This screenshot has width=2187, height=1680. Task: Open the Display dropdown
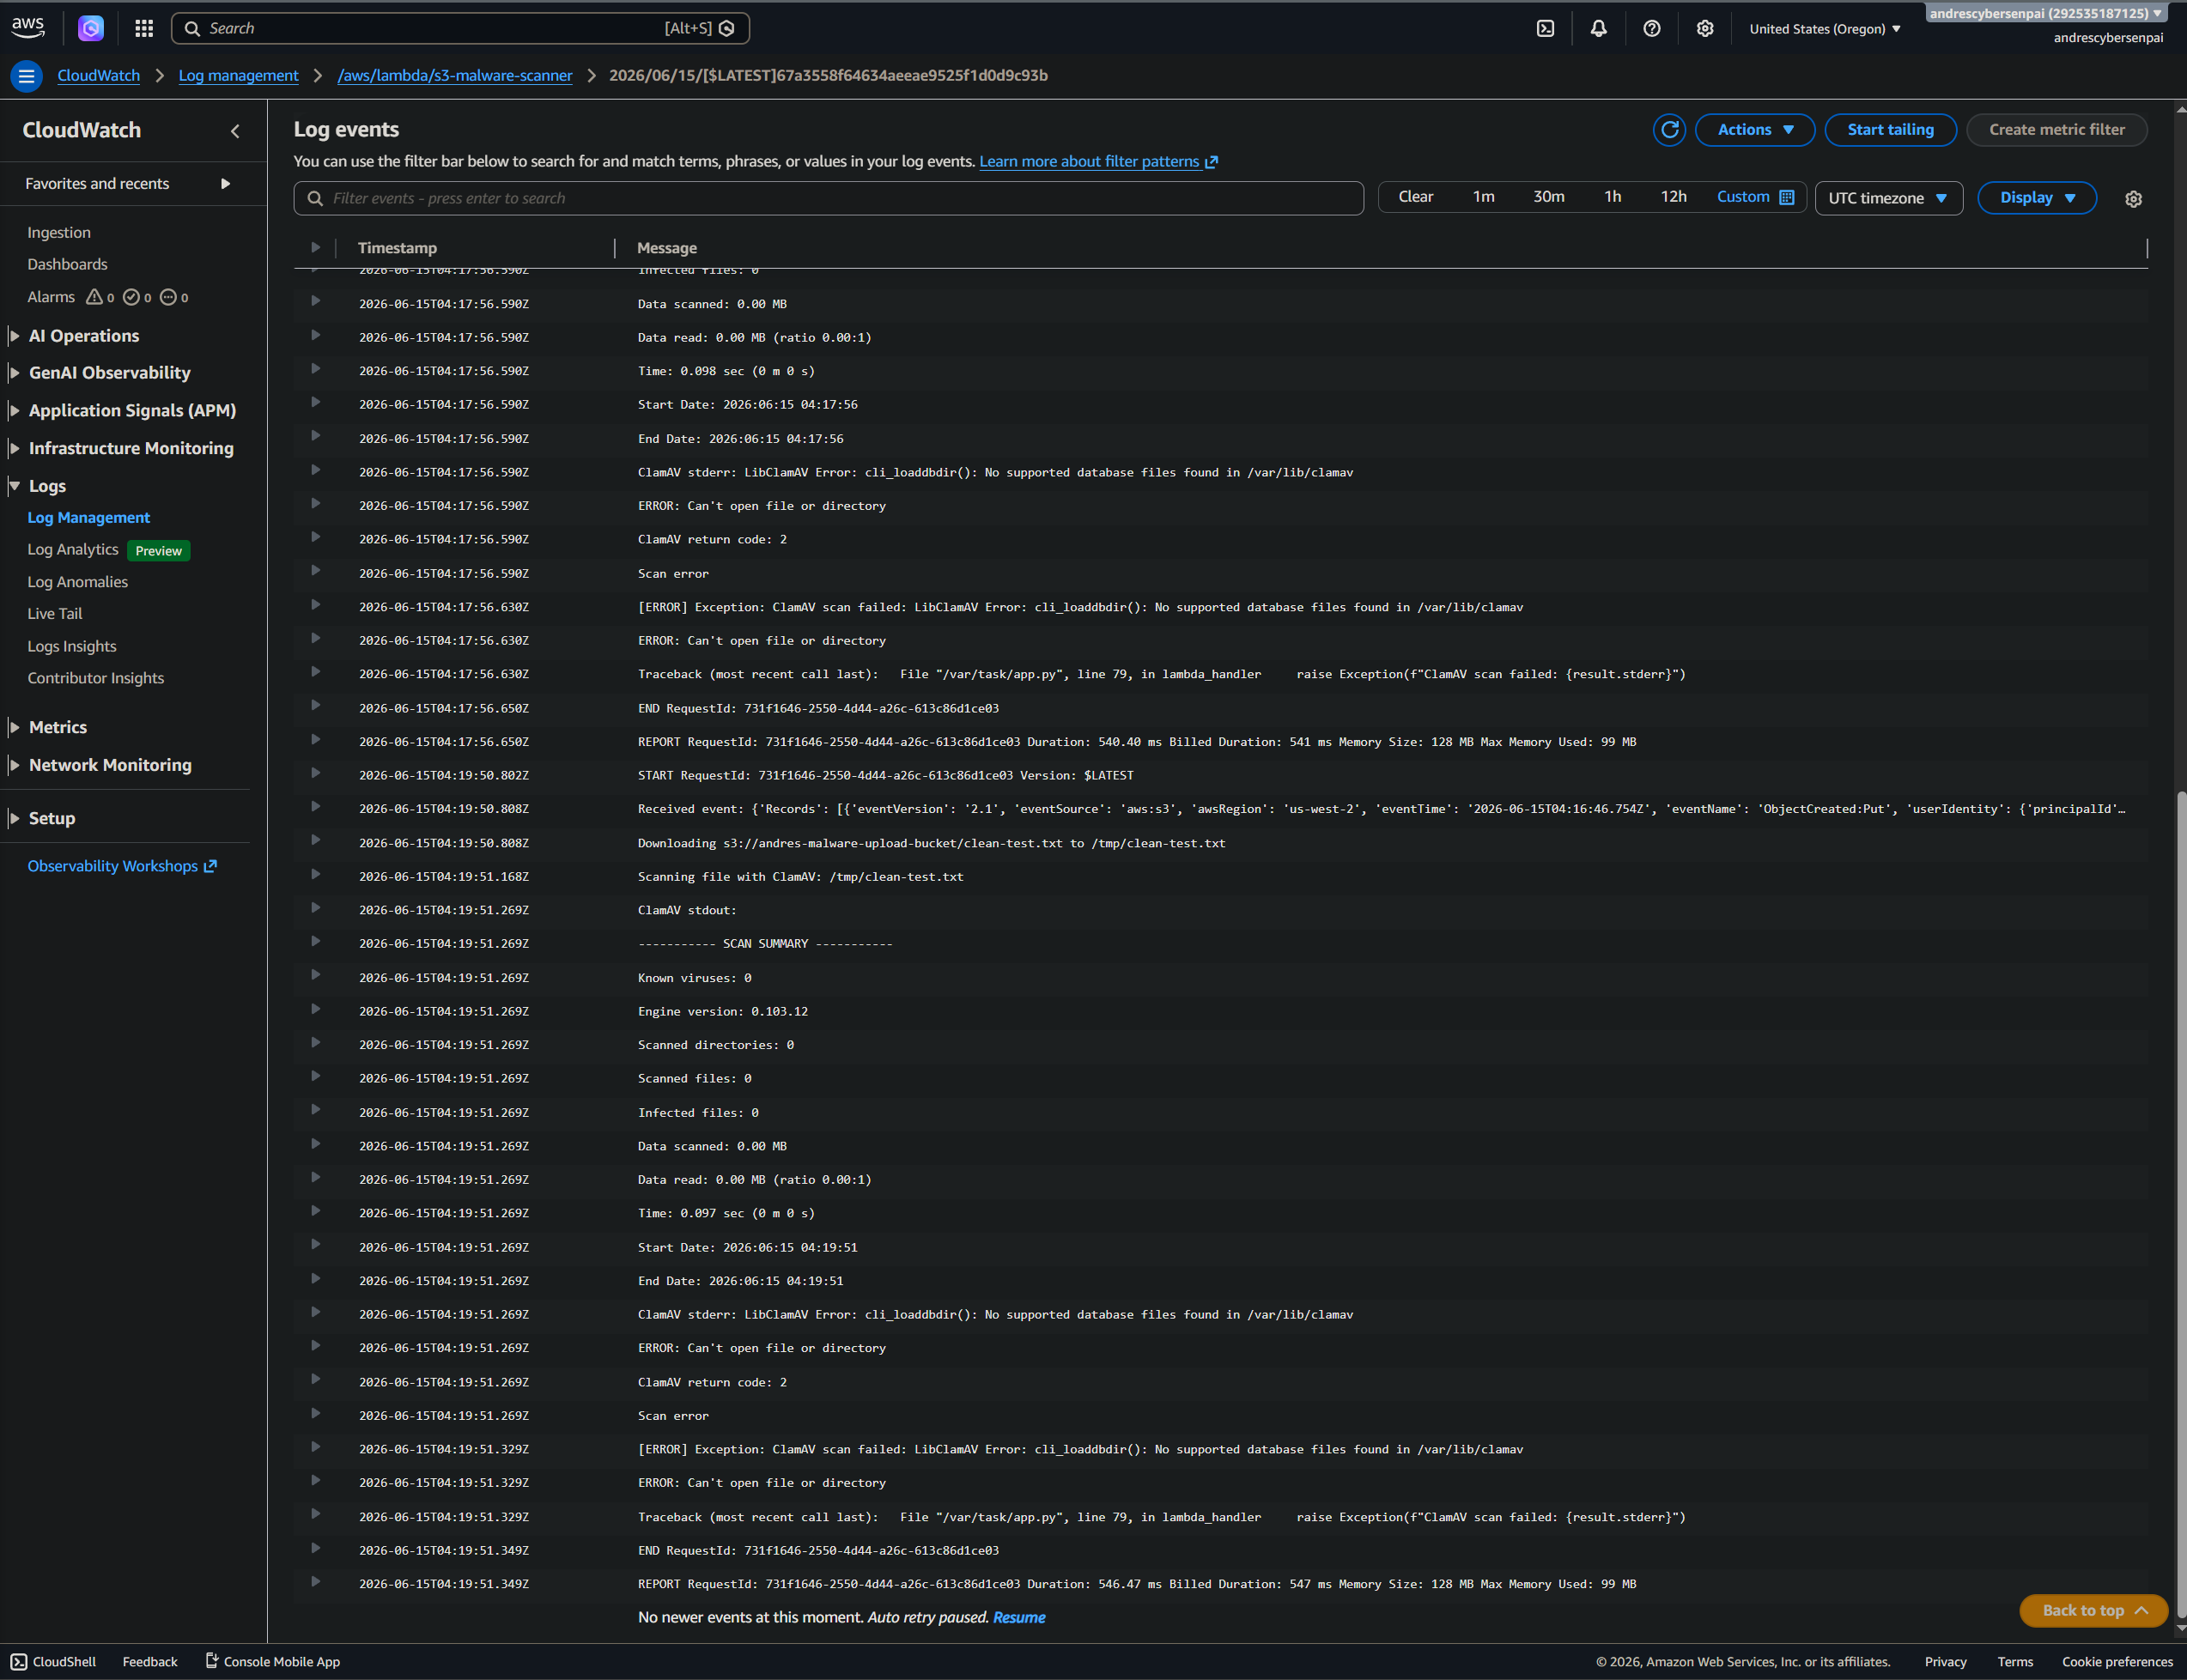click(x=2037, y=198)
